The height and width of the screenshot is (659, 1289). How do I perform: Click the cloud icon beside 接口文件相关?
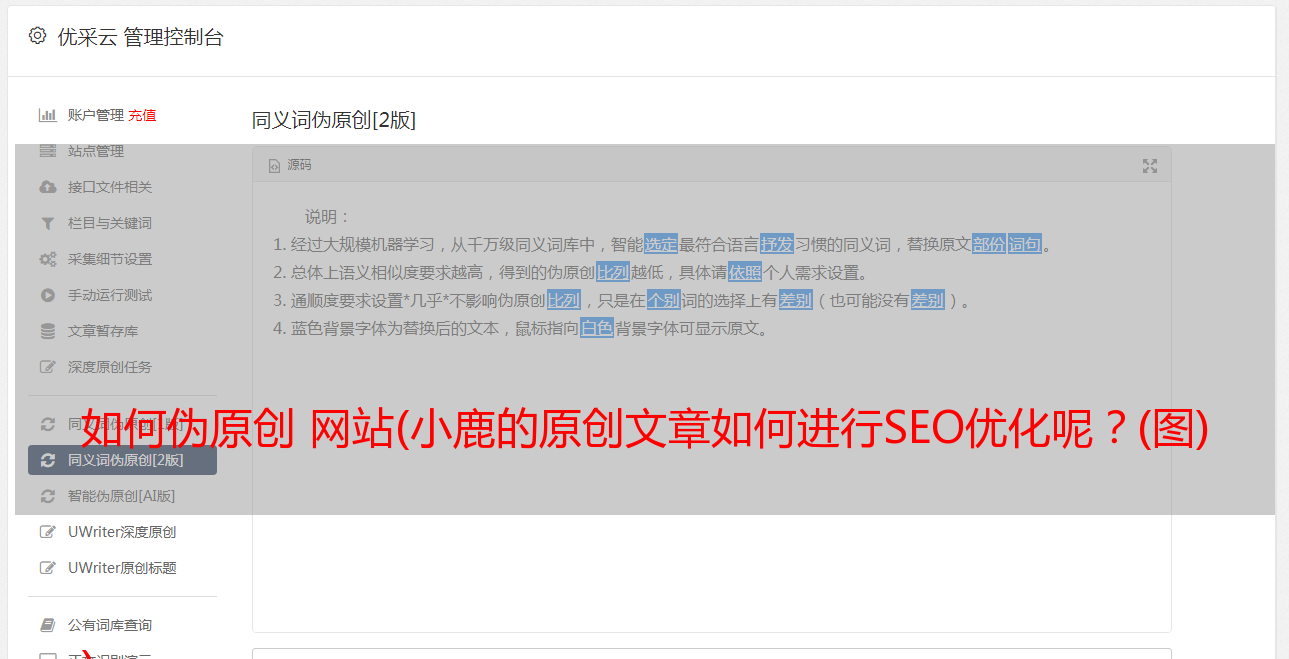pos(47,187)
